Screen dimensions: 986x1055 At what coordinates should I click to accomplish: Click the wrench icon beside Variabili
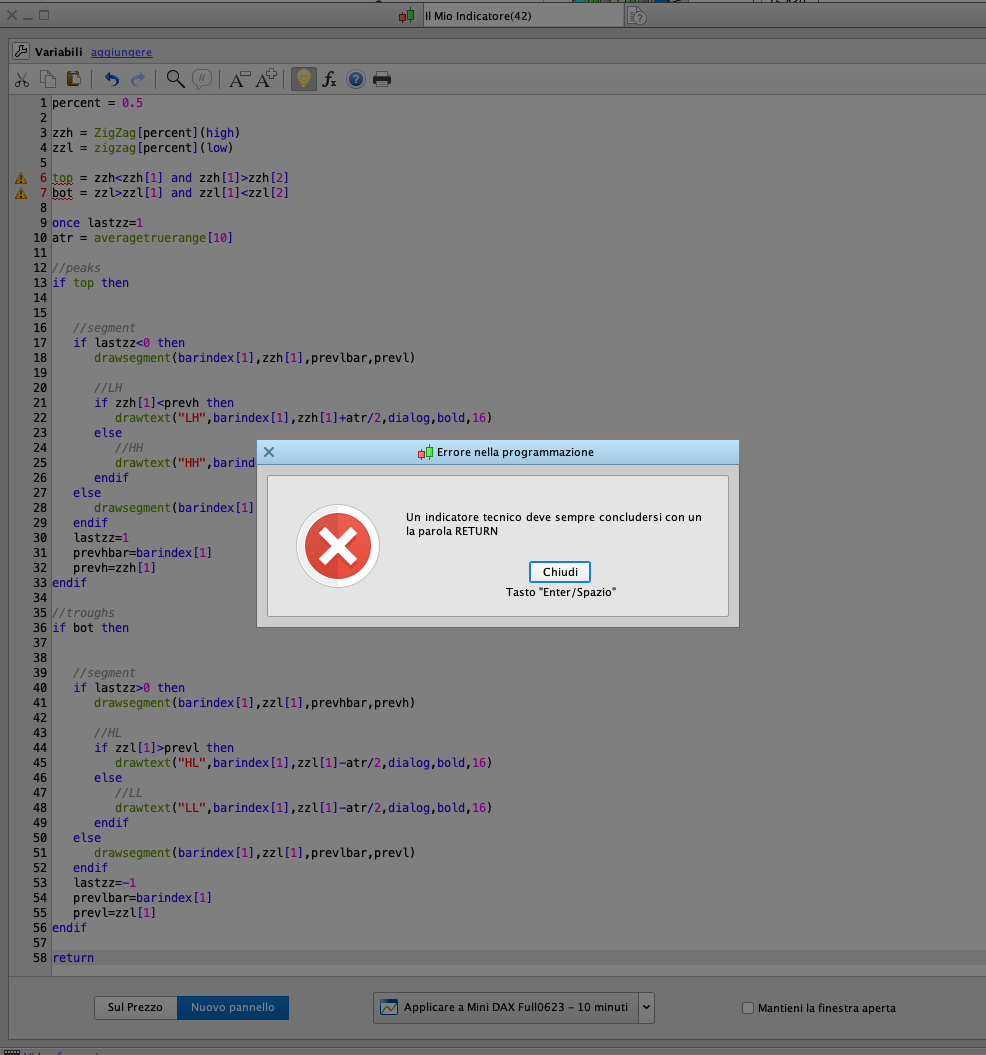(x=21, y=51)
